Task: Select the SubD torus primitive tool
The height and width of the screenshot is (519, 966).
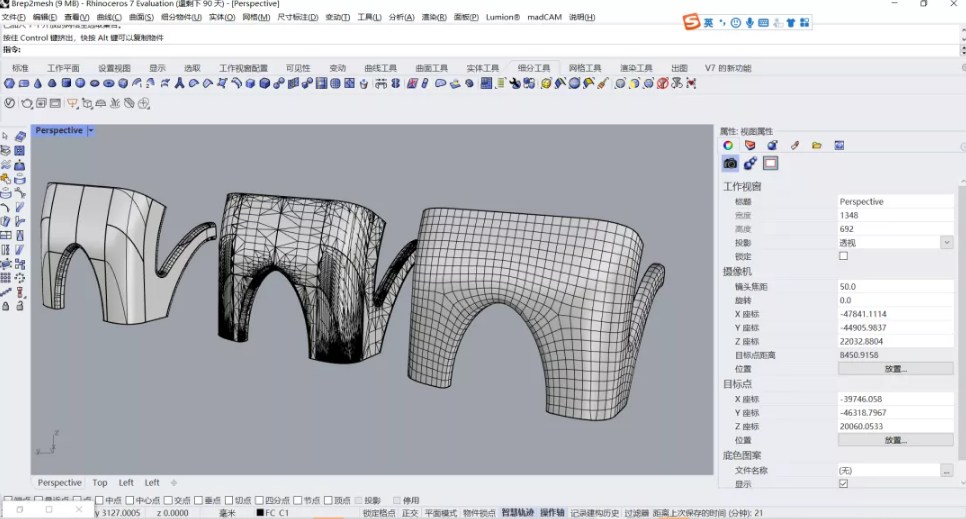Action: 108,83
